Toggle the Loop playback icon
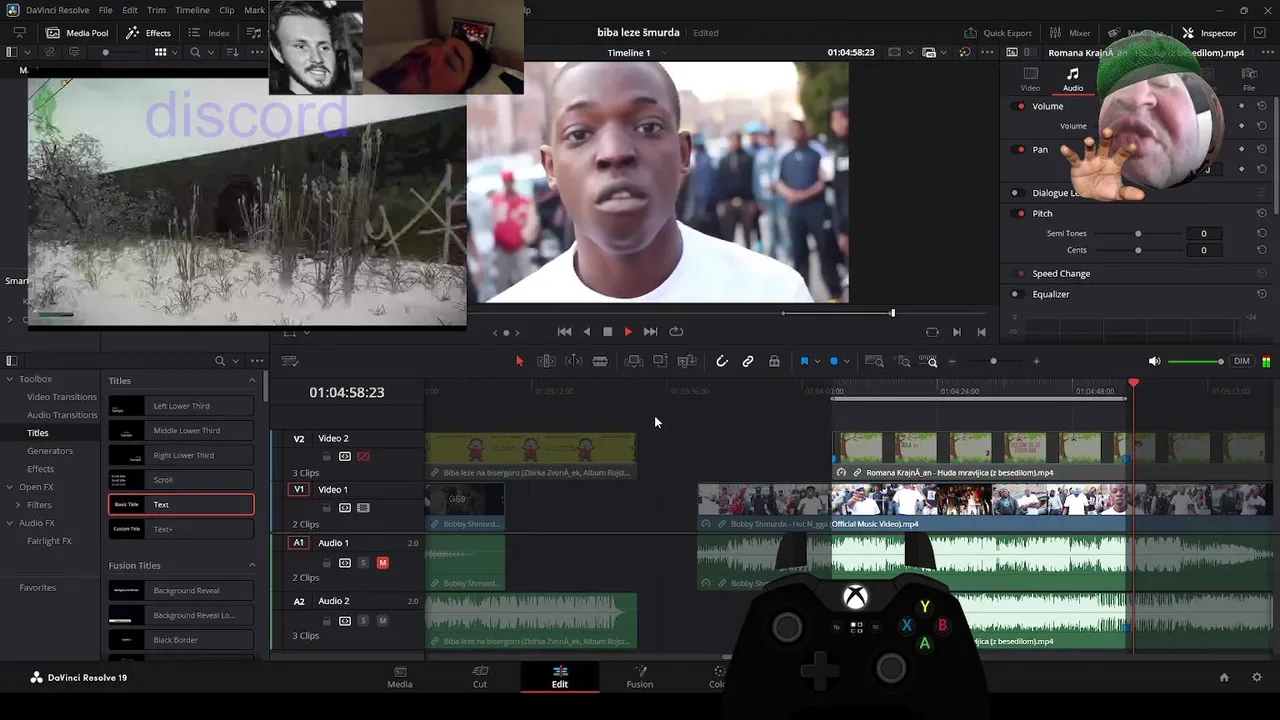 pos(676,332)
